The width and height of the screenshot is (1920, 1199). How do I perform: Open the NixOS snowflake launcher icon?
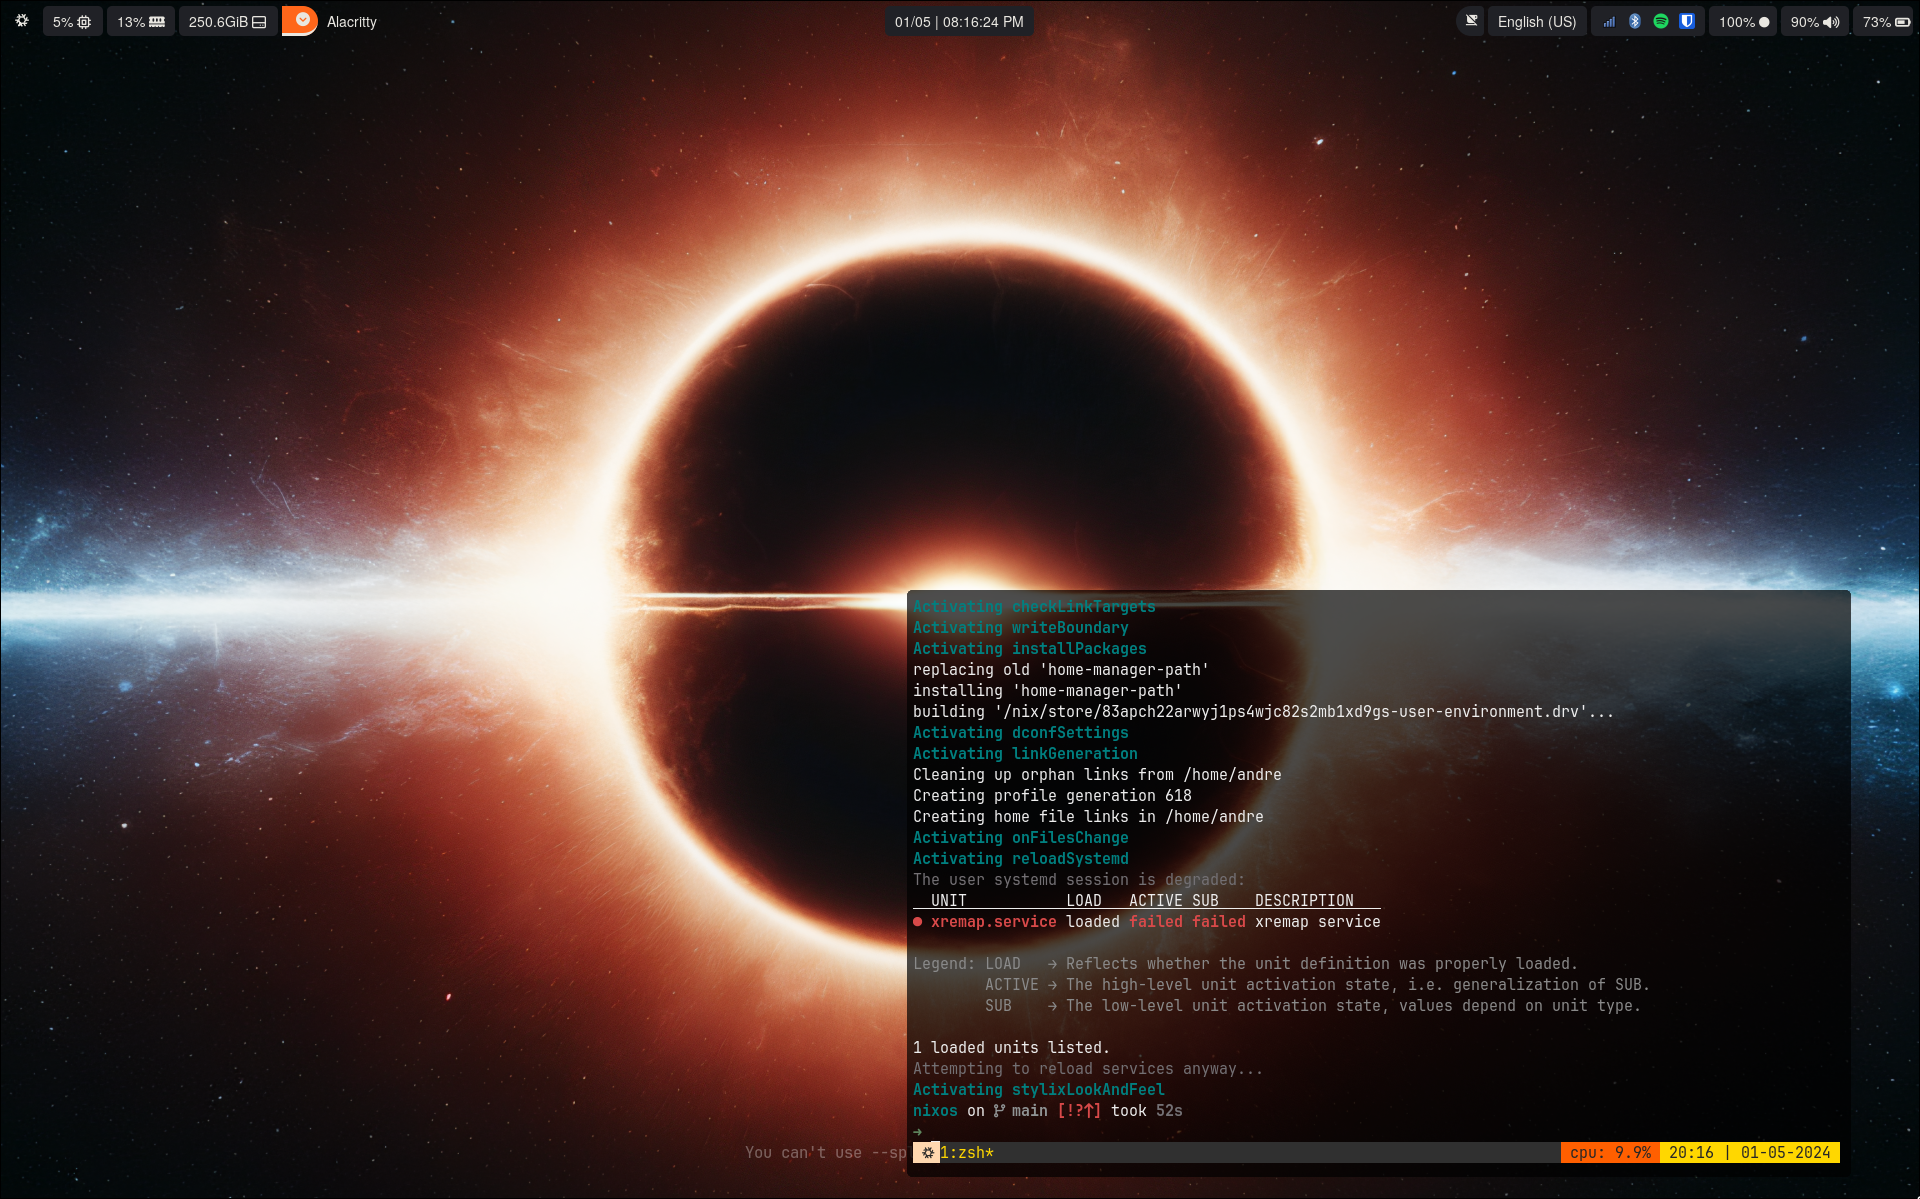pyautogui.click(x=22, y=21)
